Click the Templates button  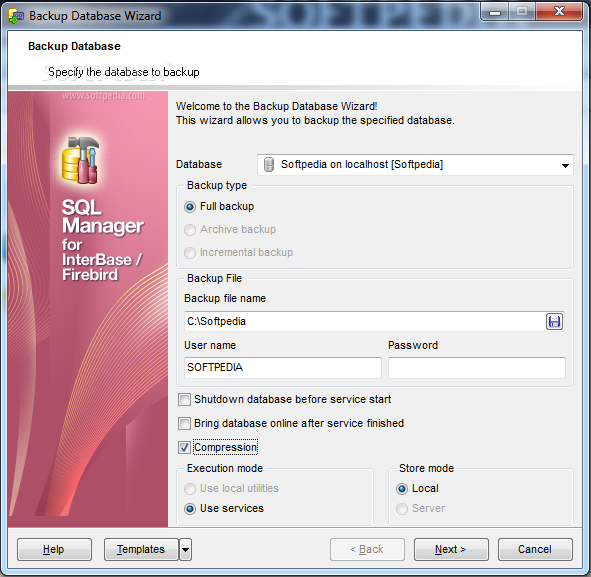click(141, 549)
